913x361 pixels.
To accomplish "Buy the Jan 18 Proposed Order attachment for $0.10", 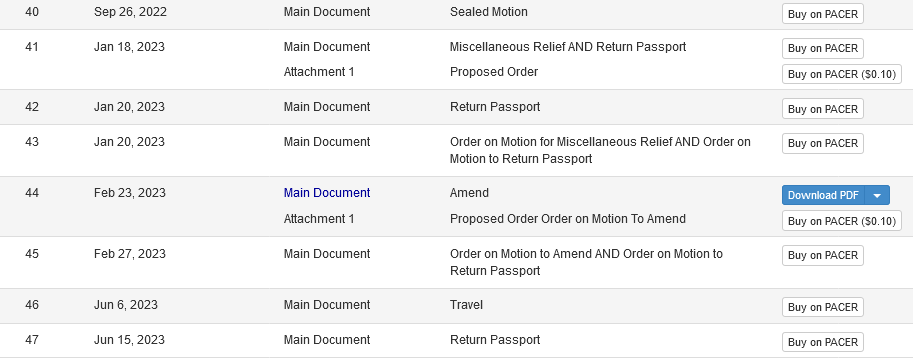I will (841, 74).
